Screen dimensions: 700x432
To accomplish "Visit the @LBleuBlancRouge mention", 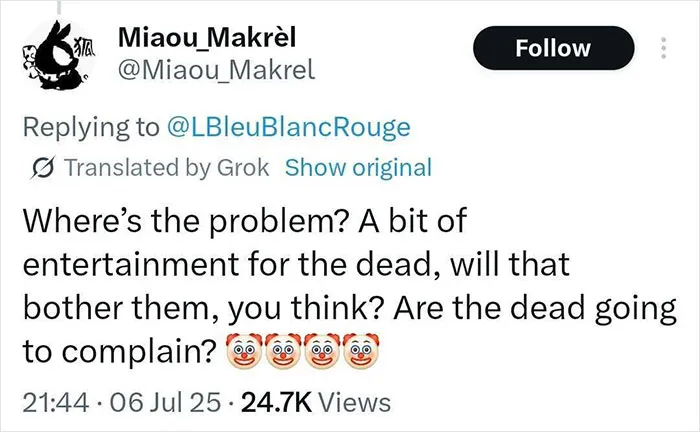I will click(x=289, y=127).
